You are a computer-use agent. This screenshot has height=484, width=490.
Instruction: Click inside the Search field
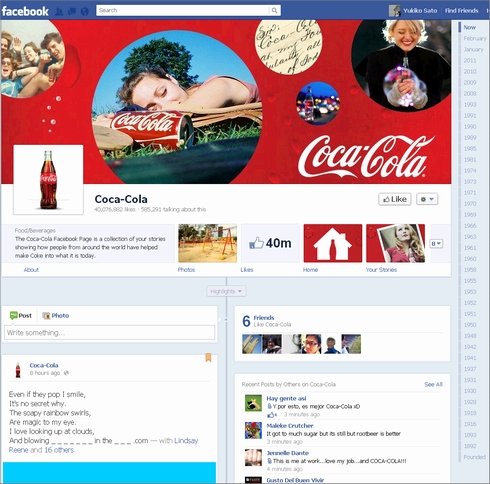click(183, 11)
